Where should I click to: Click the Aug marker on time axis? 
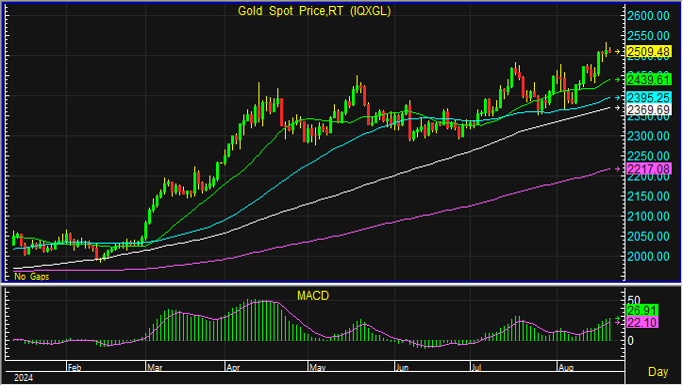pyautogui.click(x=566, y=368)
